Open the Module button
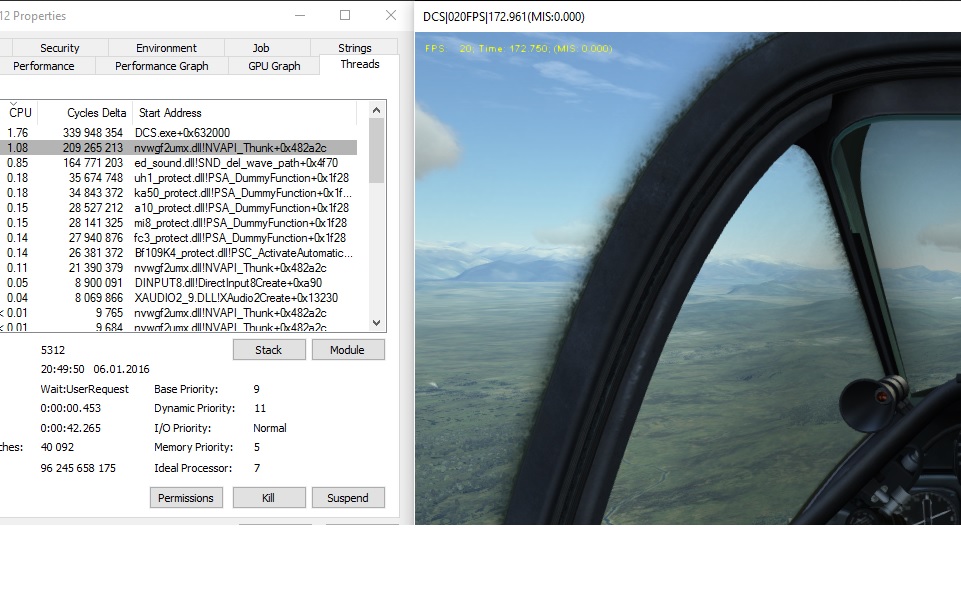The image size is (961, 591). (348, 350)
